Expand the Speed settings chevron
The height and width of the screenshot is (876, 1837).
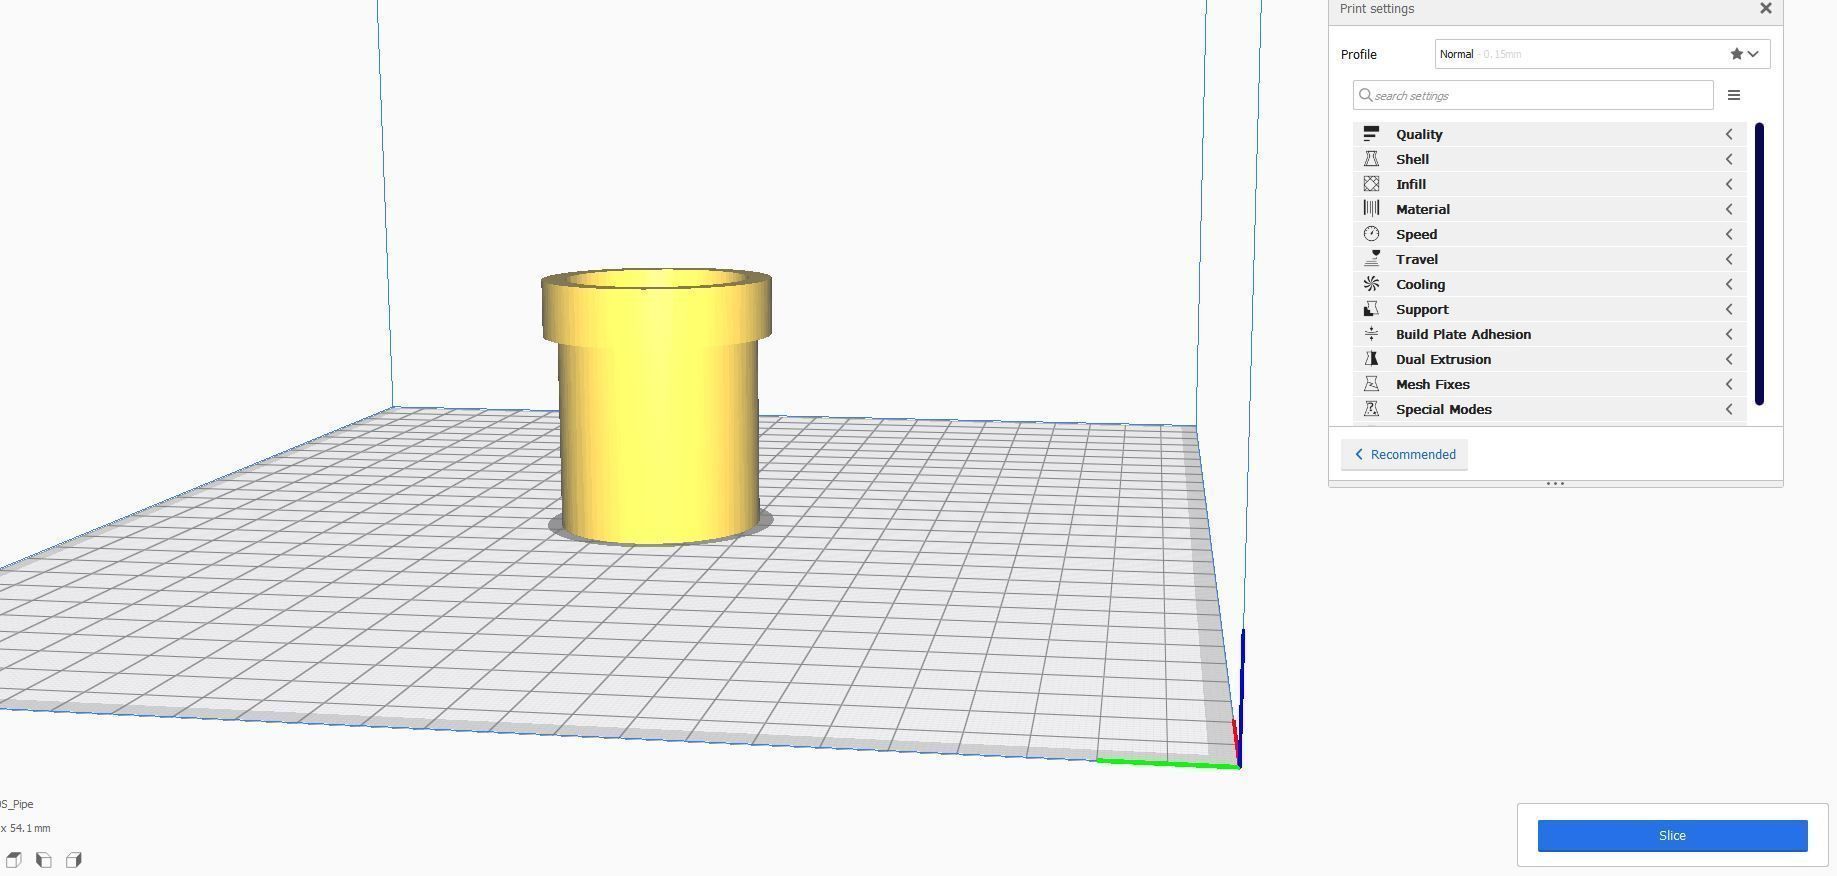[x=1729, y=234]
